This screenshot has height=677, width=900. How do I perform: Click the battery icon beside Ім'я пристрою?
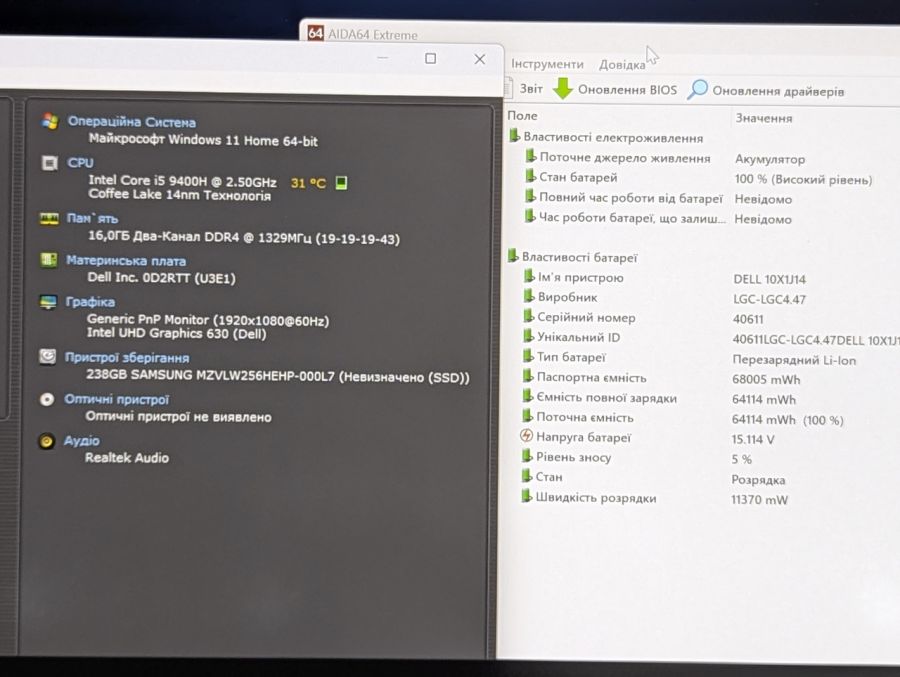pyautogui.click(x=529, y=276)
